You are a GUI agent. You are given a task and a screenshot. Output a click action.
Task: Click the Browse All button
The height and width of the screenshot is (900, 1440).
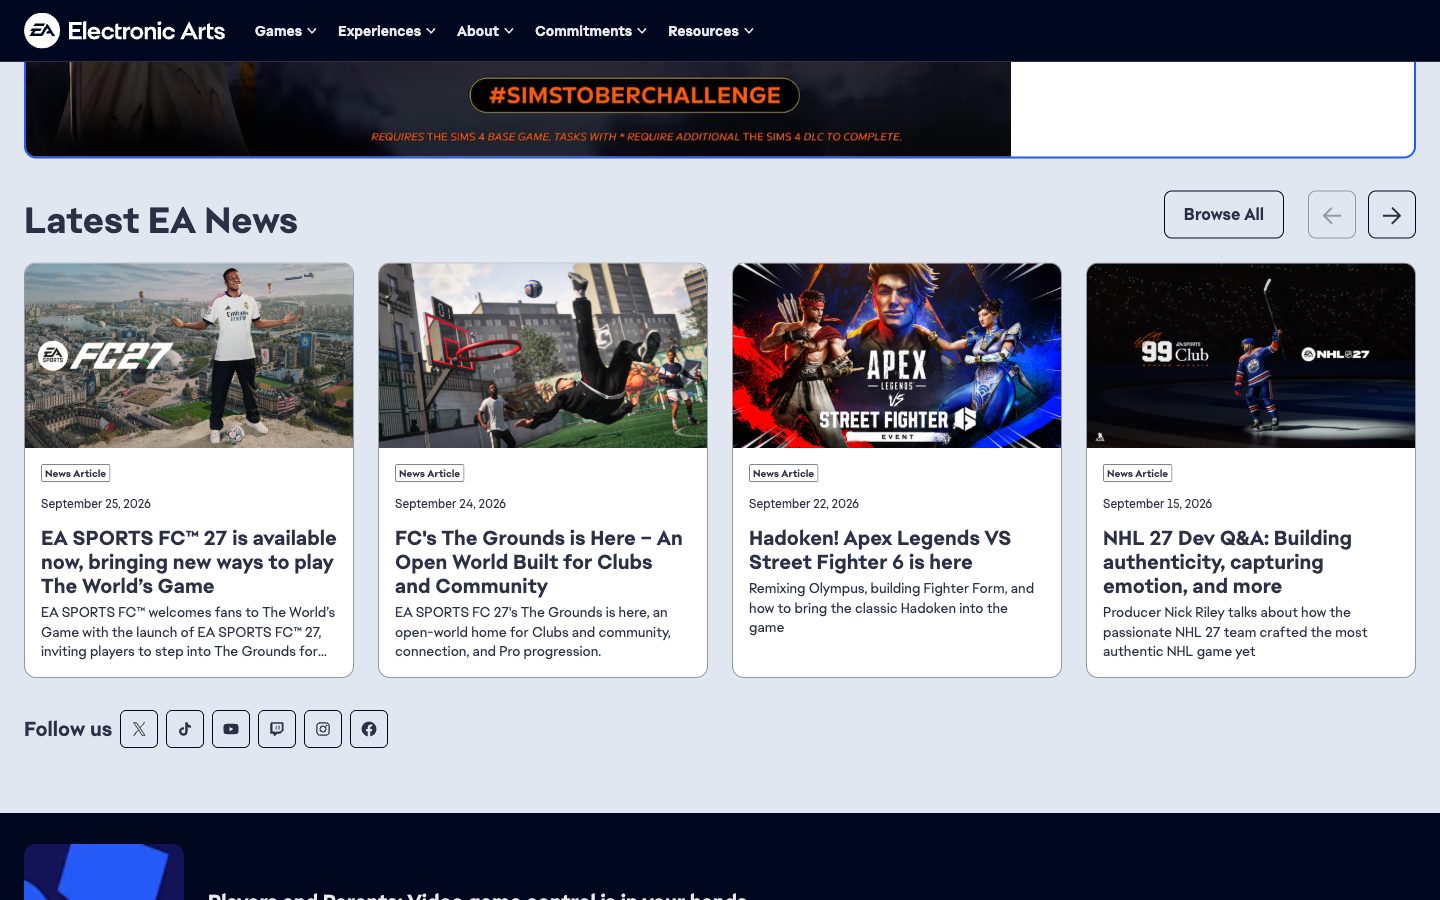[x=1224, y=215]
